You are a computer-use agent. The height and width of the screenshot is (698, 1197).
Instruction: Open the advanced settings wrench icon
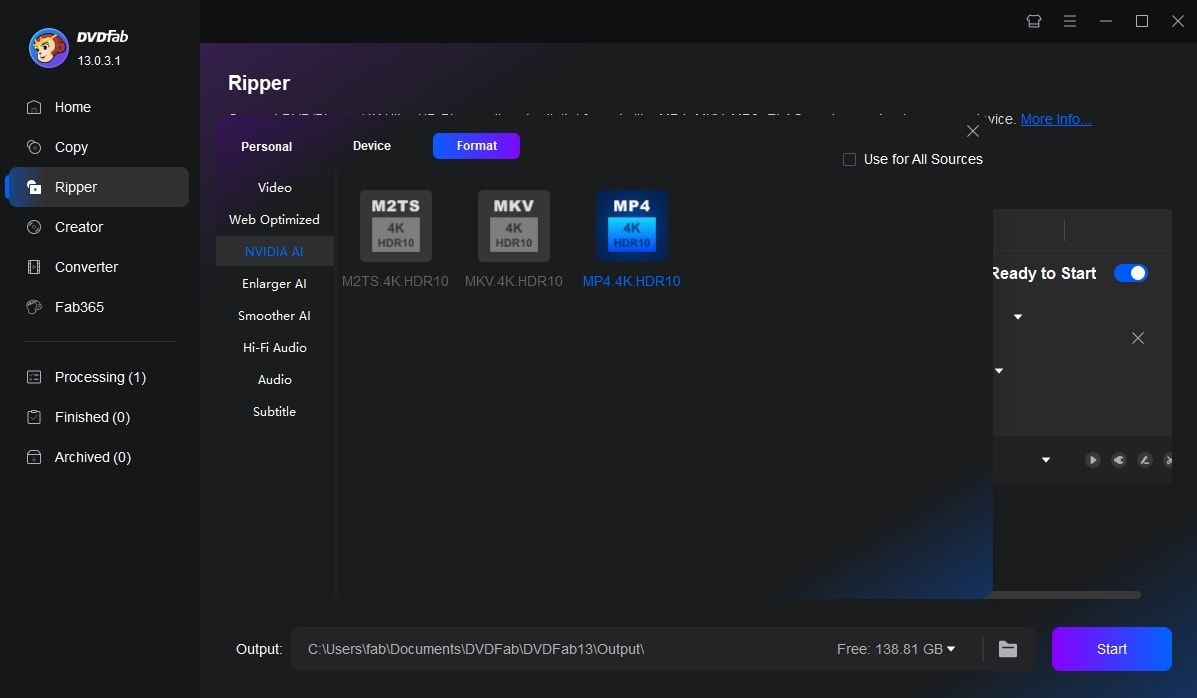pyautogui.click(x=1118, y=460)
